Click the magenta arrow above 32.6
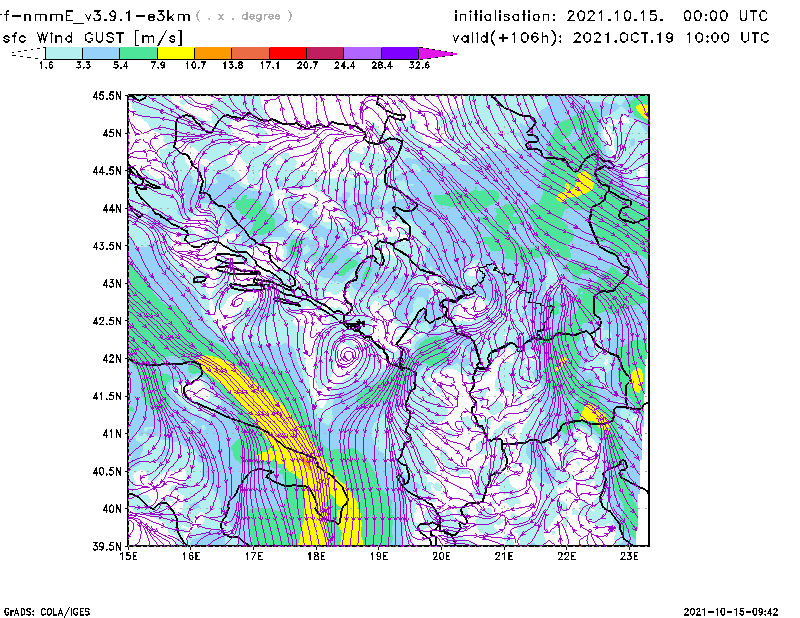800x618 pixels. click(437, 53)
